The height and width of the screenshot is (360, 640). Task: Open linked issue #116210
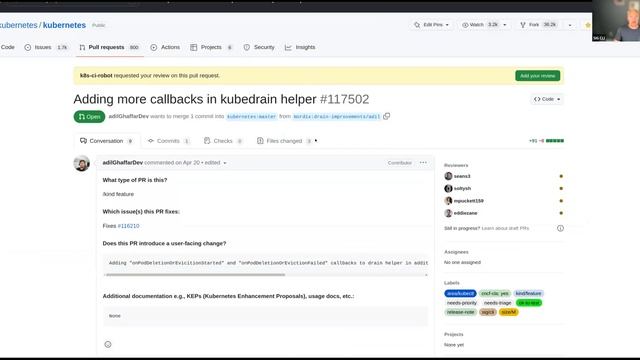[x=128, y=226]
